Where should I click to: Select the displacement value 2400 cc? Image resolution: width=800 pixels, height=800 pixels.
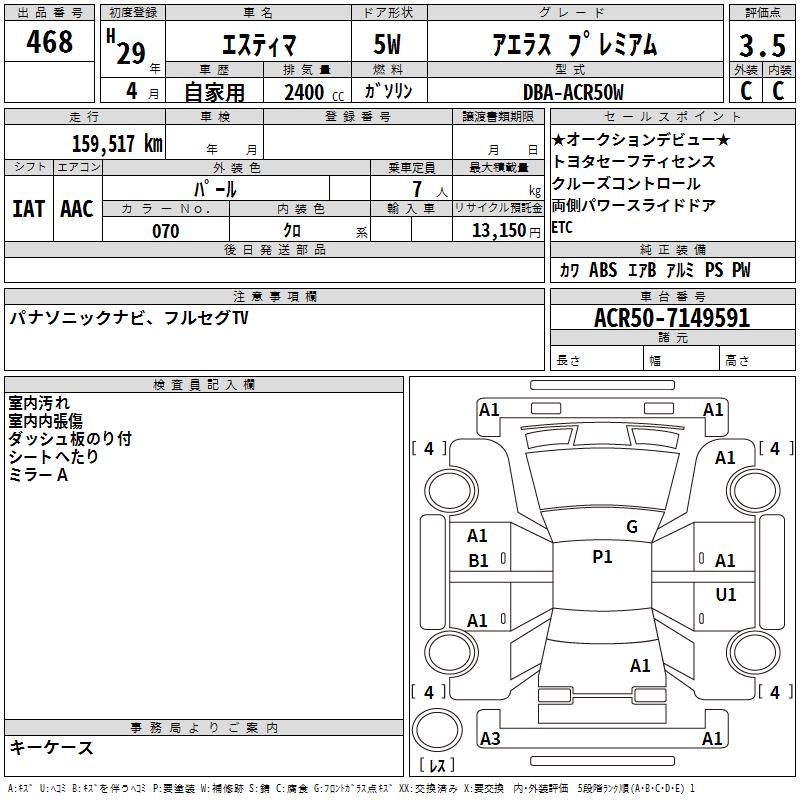coord(314,92)
